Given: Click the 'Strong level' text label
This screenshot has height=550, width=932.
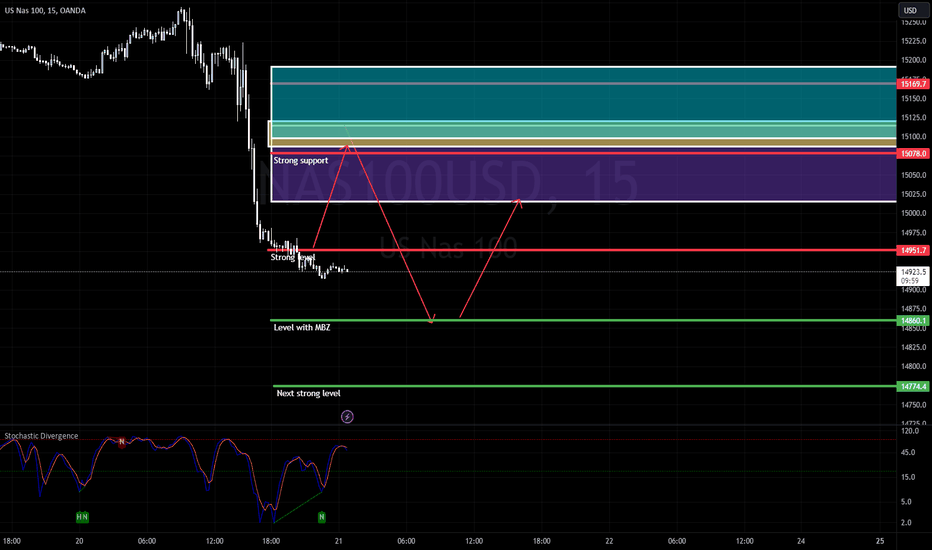Looking at the screenshot, I should pyautogui.click(x=292, y=257).
